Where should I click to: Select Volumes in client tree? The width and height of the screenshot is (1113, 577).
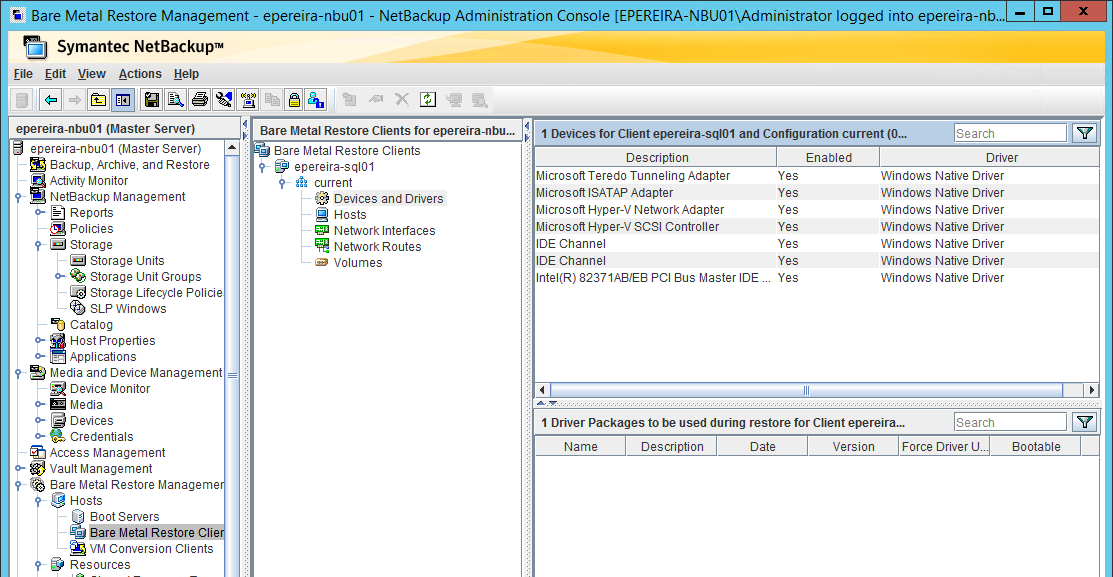click(x=358, y=263)
